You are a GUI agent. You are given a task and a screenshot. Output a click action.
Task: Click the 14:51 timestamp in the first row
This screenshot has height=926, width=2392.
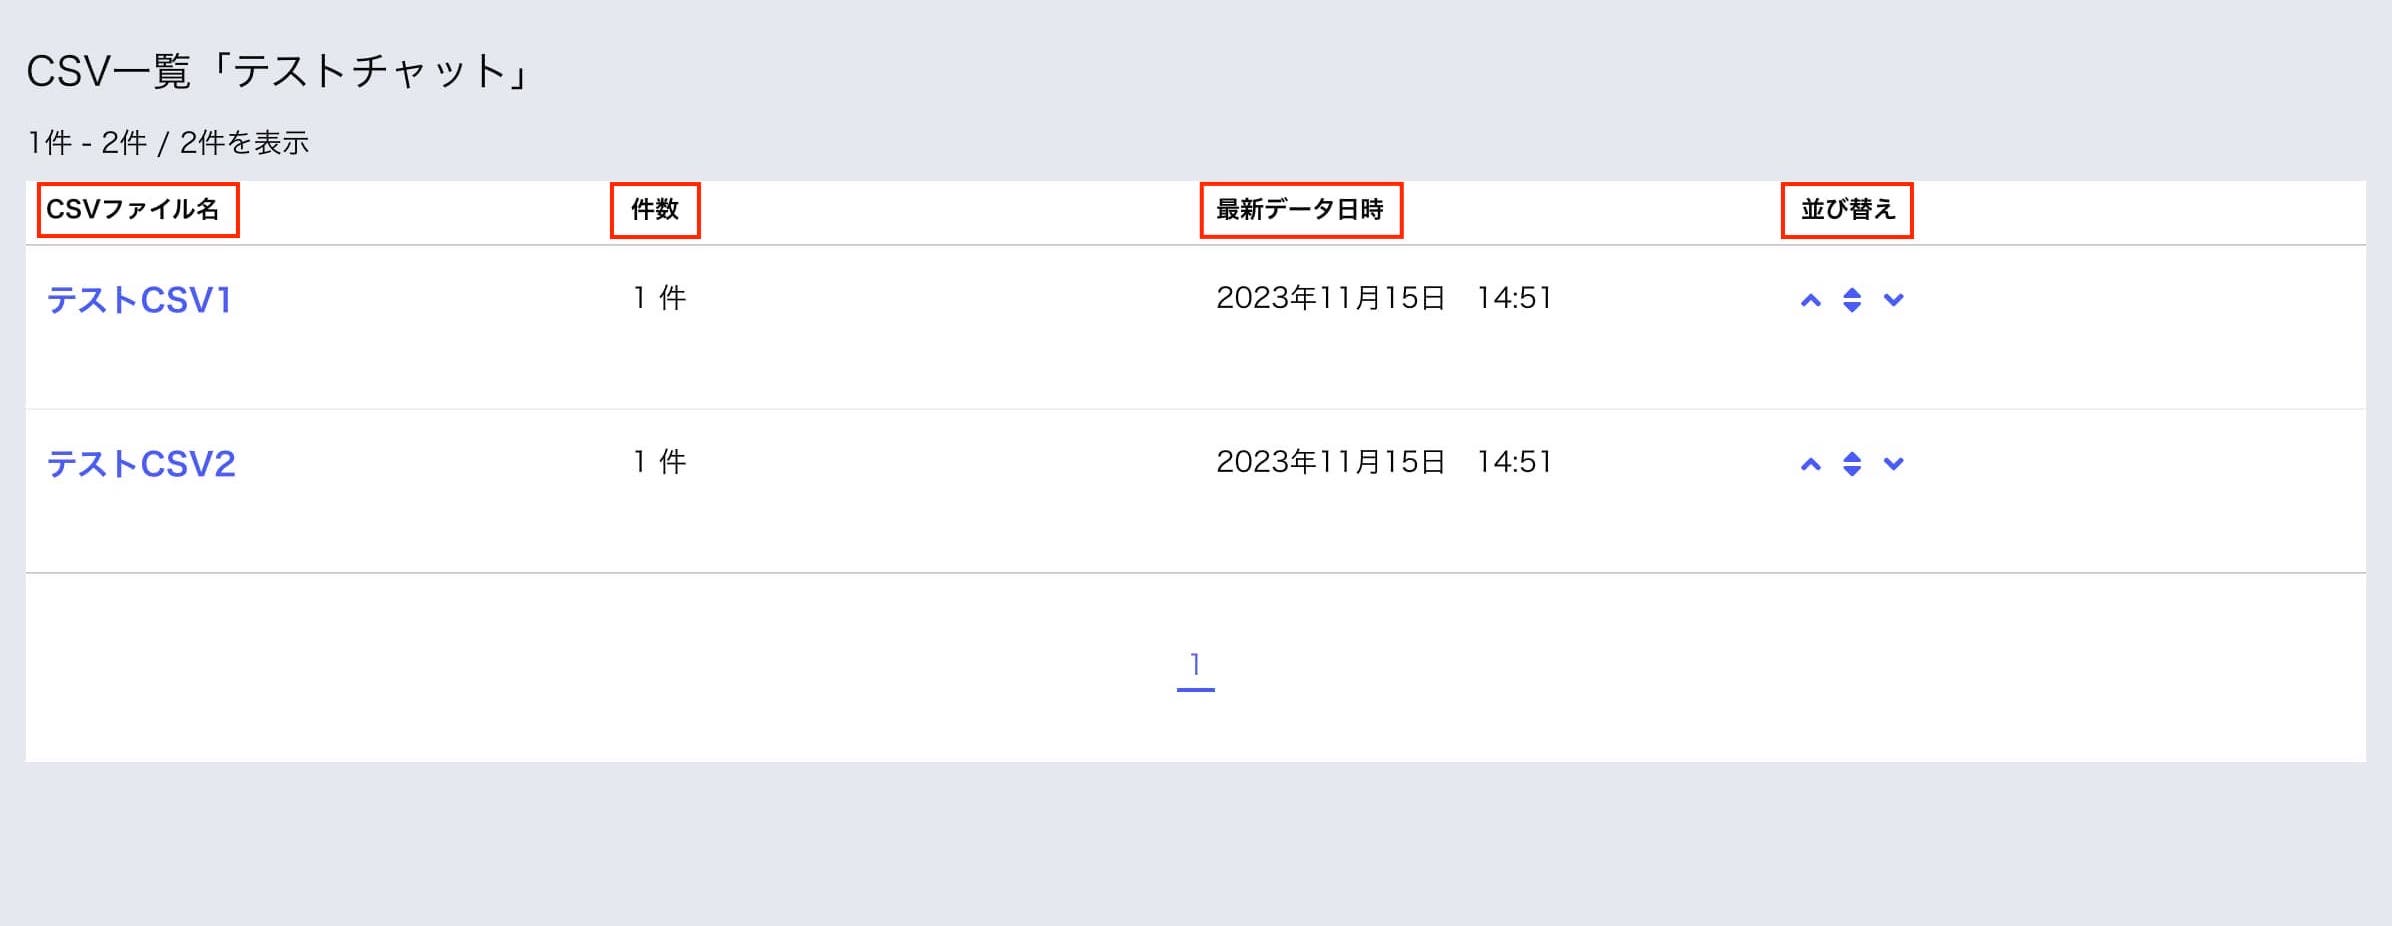pyautogui.click(x=1513, y=297)
